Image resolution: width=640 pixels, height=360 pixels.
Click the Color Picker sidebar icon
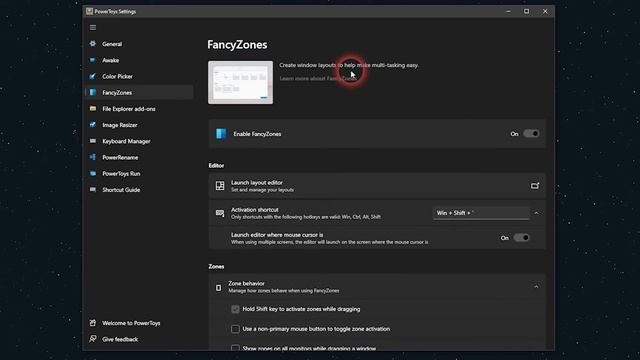coord(93,76)
